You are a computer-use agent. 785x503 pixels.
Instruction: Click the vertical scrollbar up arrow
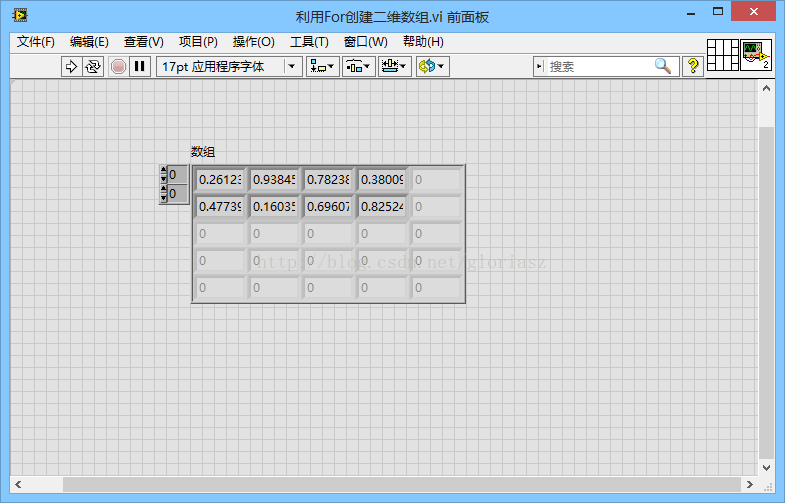click(x=766, y=88)
